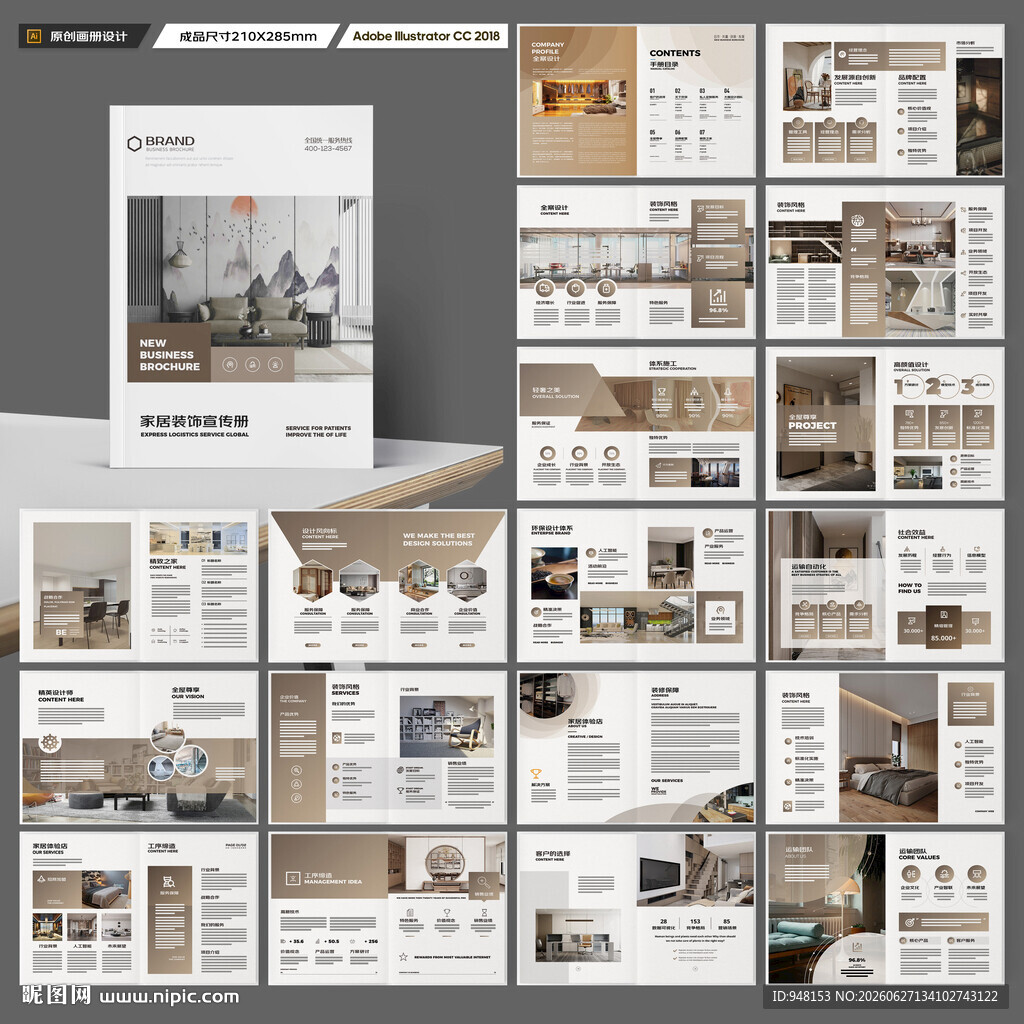
Task: Select the WE MAKE THE BEST DESIGN SOLUTIONS spread
Action: click(387, 586)
